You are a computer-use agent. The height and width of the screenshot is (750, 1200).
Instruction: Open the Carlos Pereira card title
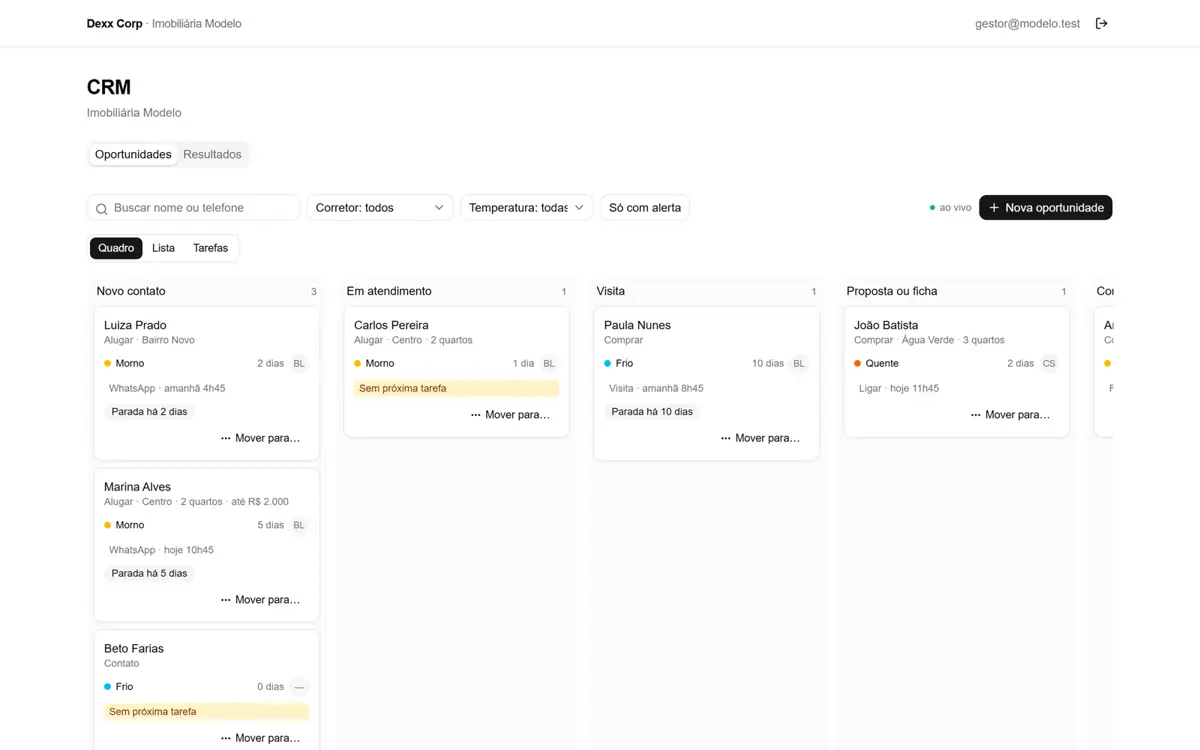[x=391, y=325]
